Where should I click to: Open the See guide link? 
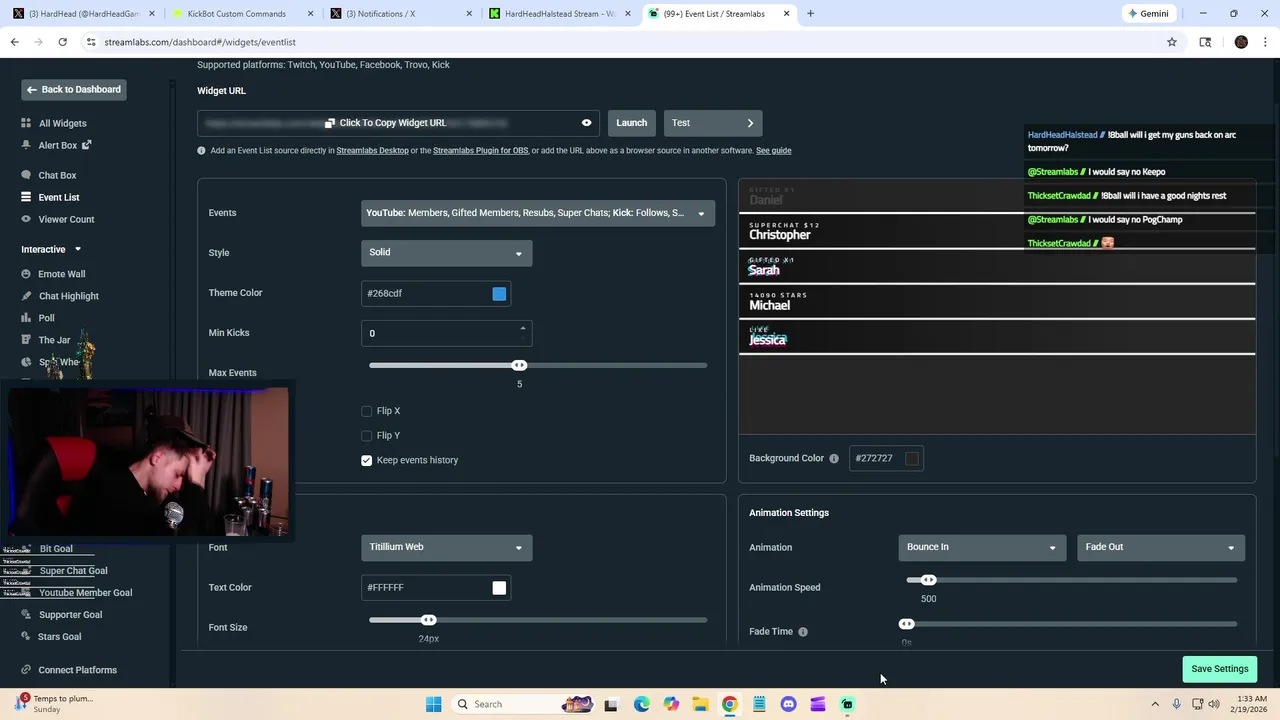[773, 151]
